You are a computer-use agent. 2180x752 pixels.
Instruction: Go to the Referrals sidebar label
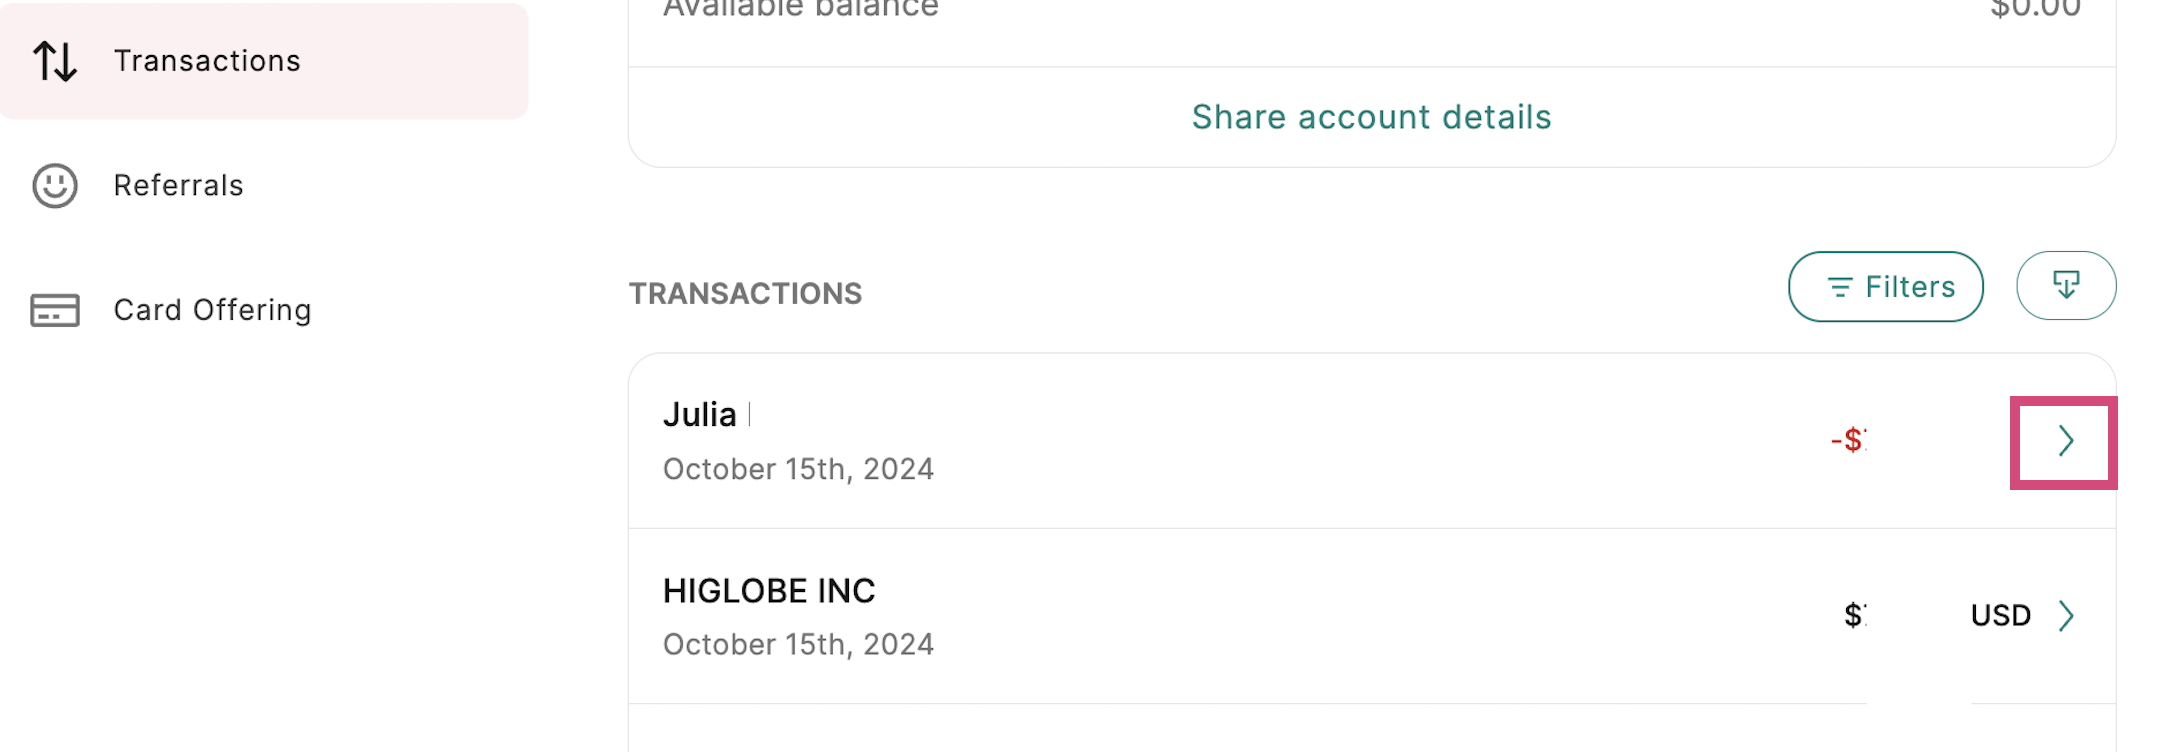pos(179,186)
